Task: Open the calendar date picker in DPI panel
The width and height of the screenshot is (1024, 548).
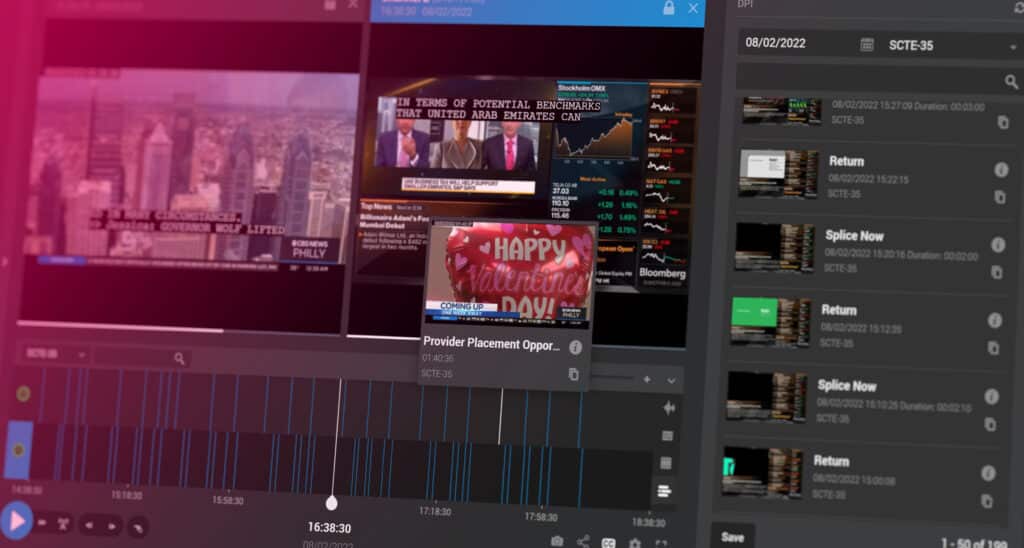Action: [x=867, y=44]
